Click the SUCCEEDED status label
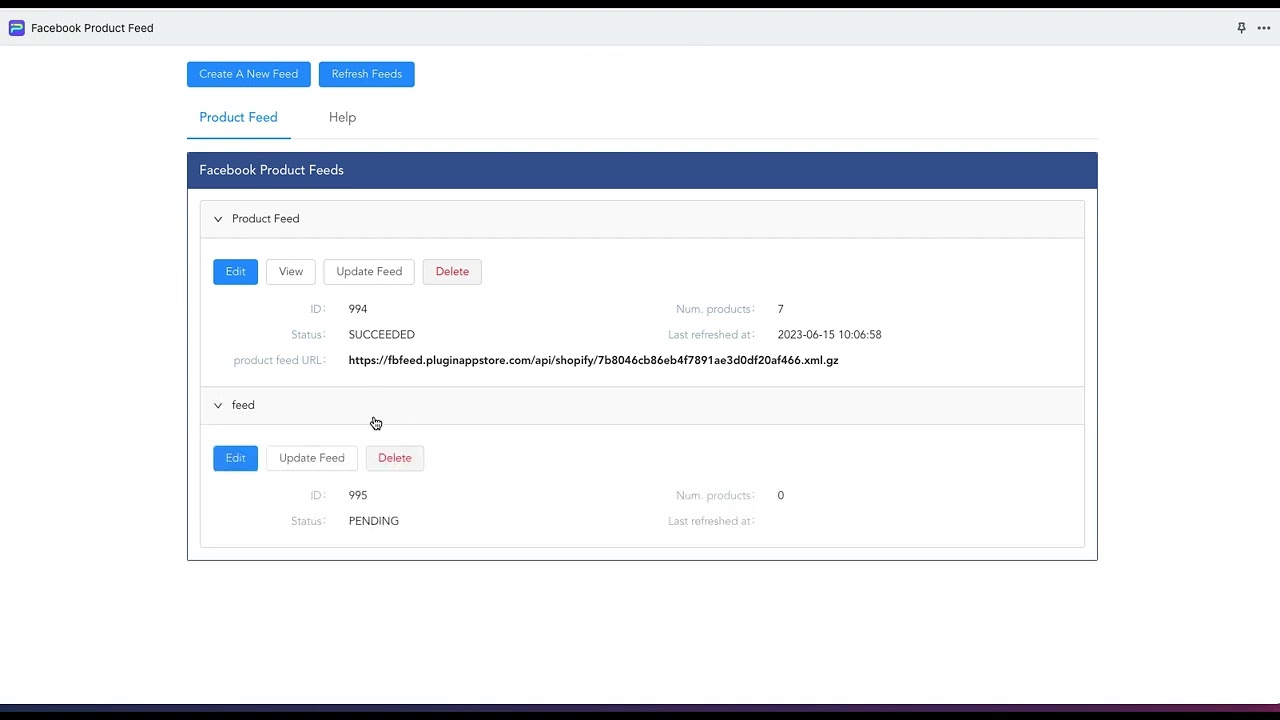 (381, 334)
